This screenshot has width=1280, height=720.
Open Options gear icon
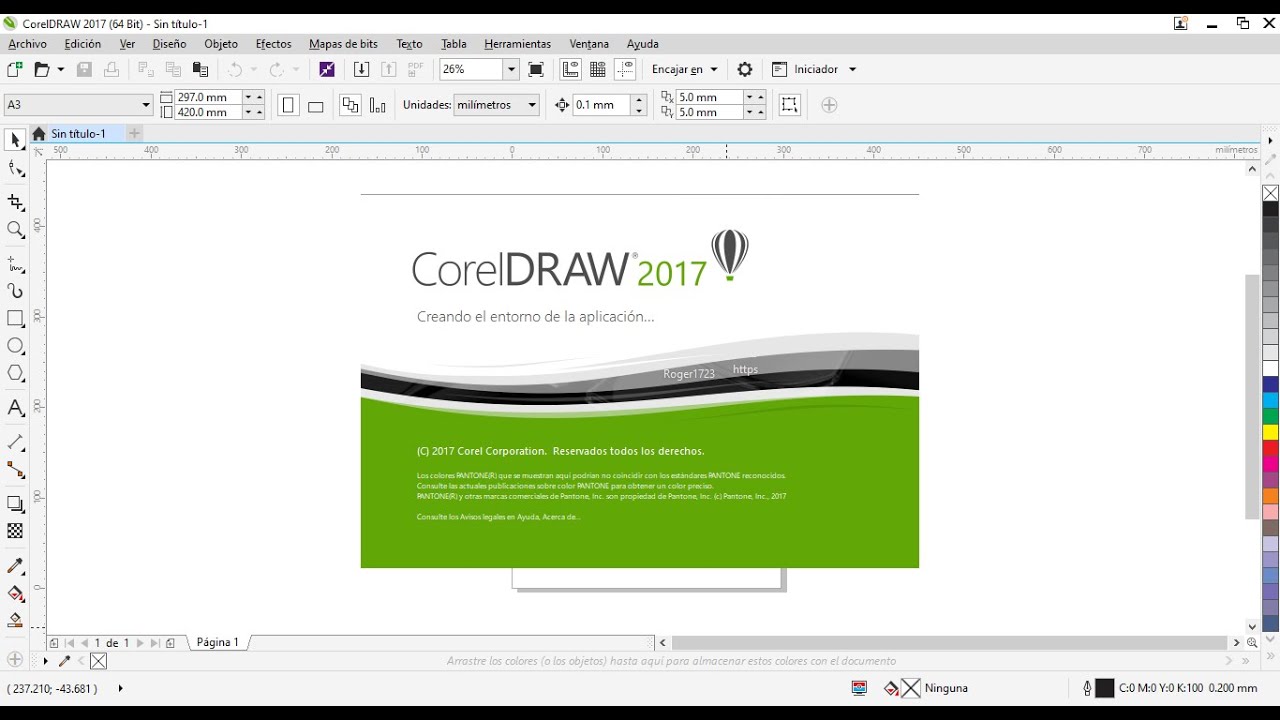pos(744,69)
